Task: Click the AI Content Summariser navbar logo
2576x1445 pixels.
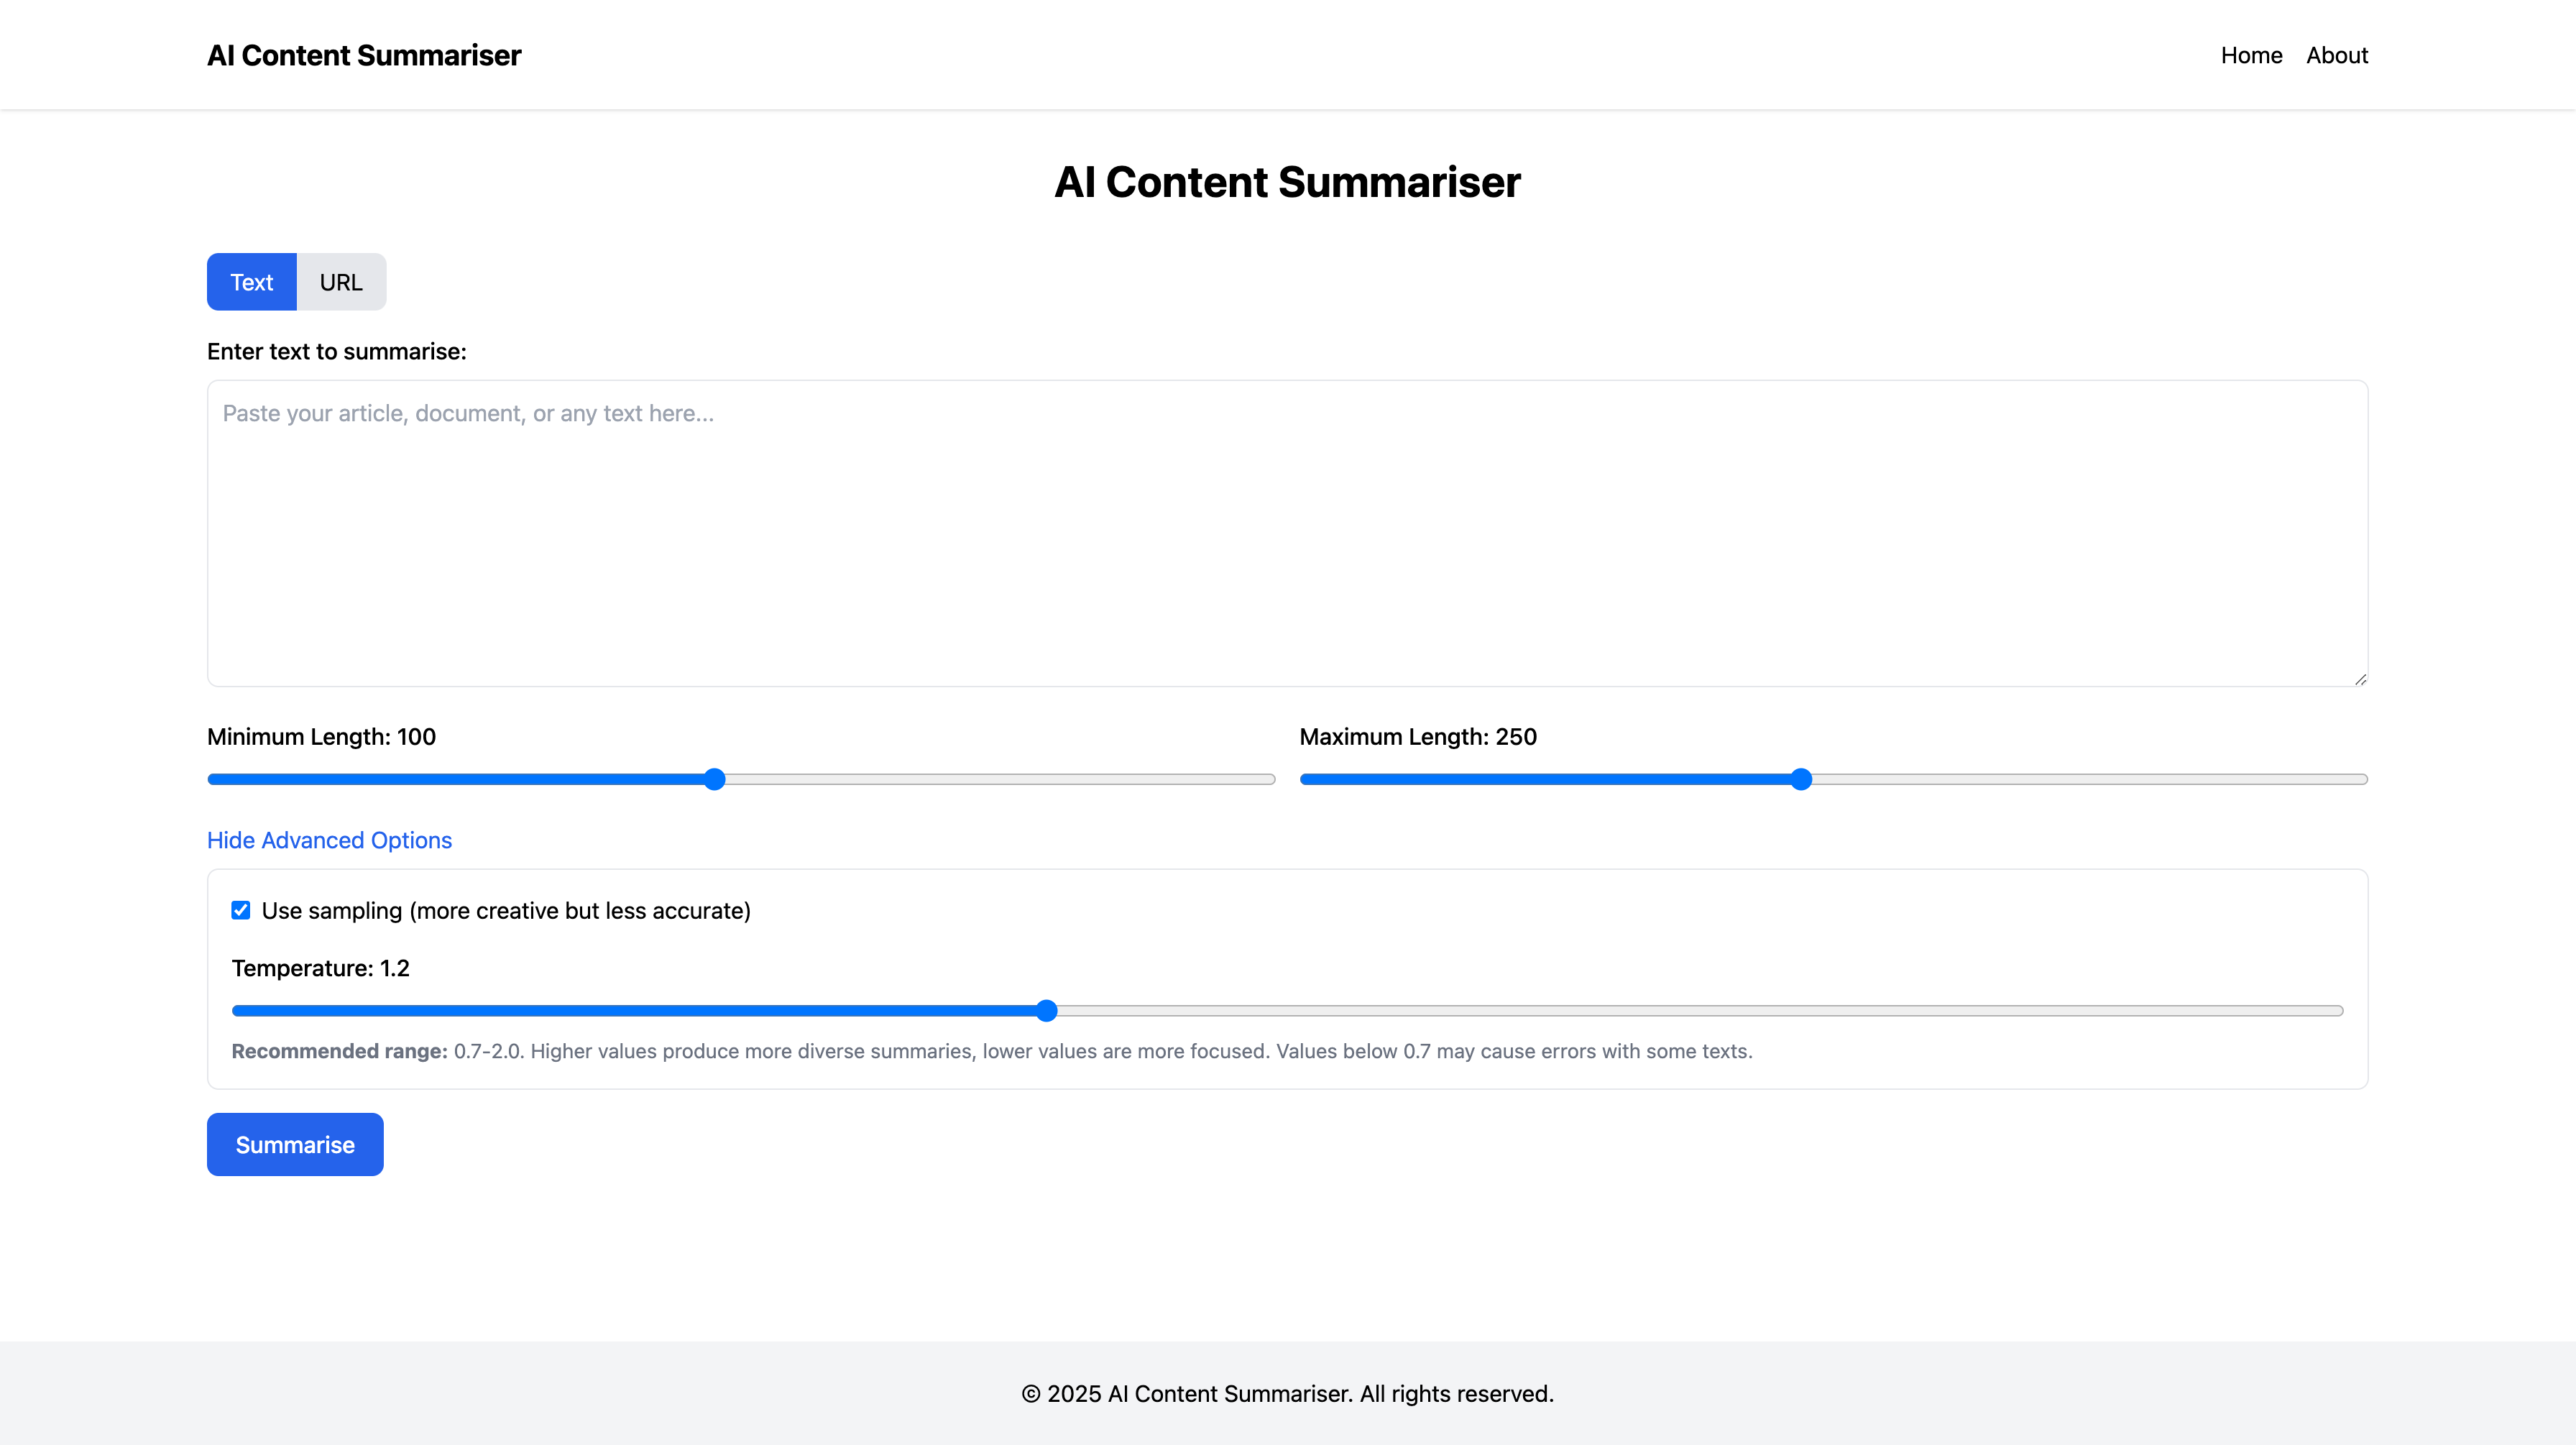Action: (x=363, y=55)
